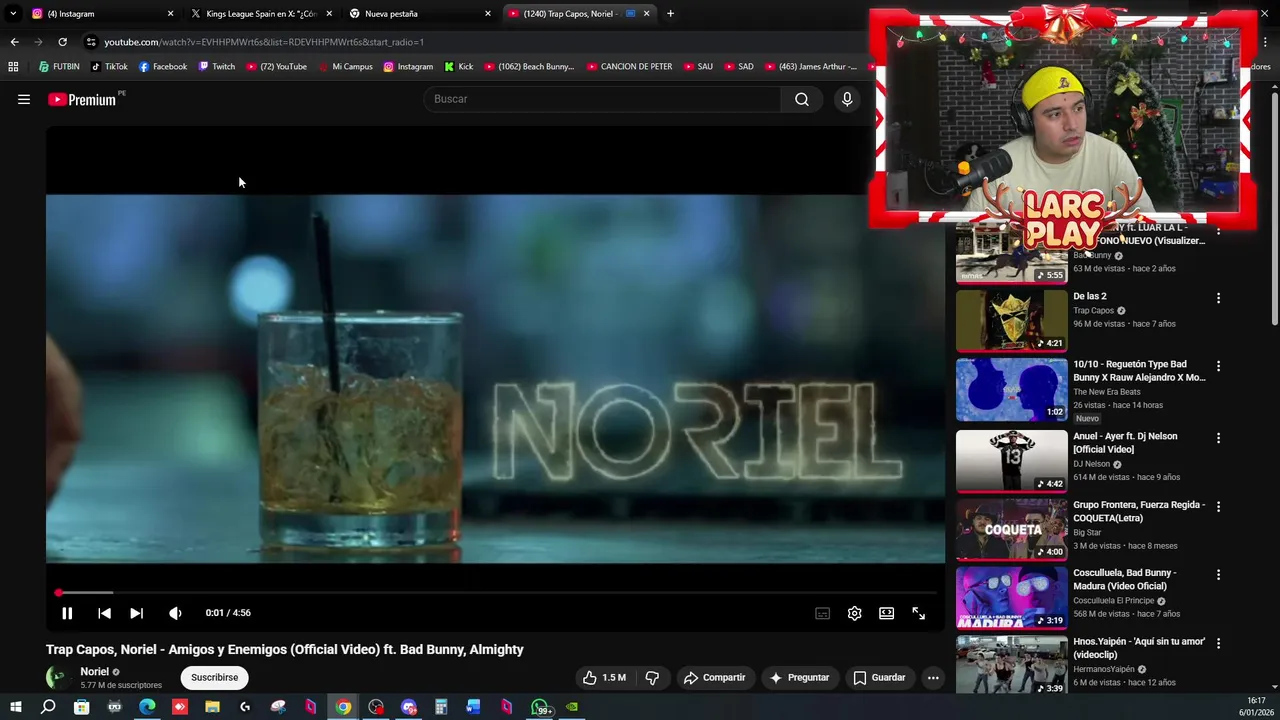Click the video progress bar
Image resolution: width=1280 pixels, height=720 pixels.
[x=495, y=593]
